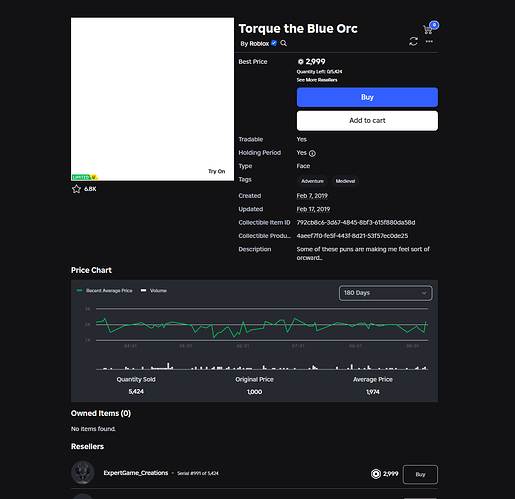This screenshot has height=499, width=515.
Task: Click Try On in item preview
Action: (217, 171)
